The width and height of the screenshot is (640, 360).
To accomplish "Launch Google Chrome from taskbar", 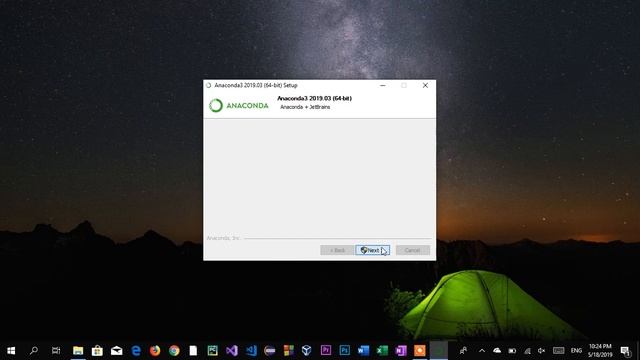I will click(x=174, y=350).
